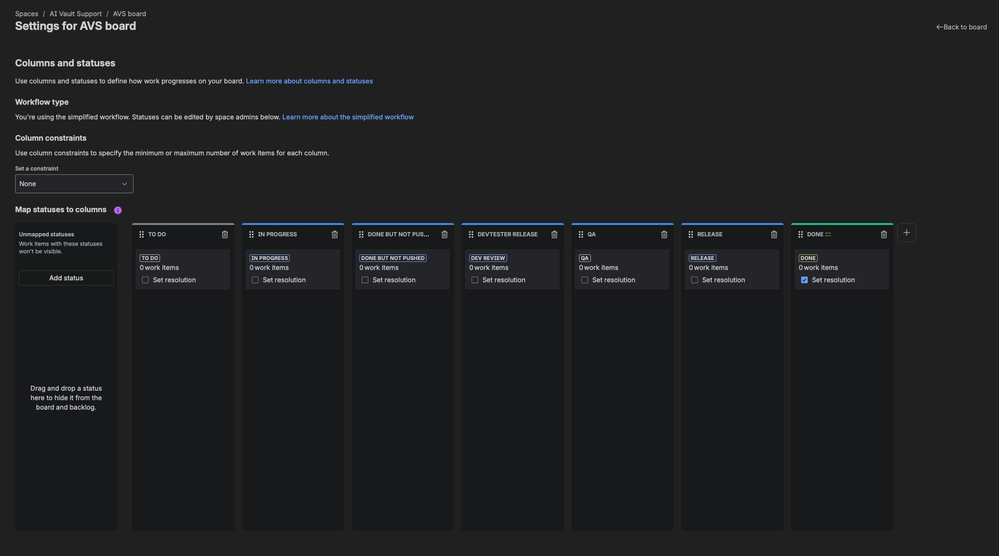Image resolution: width=999 pixels, height=556 pixels.
Task: Click the drag and drop hint text
Action: click(x=66, y=397)
